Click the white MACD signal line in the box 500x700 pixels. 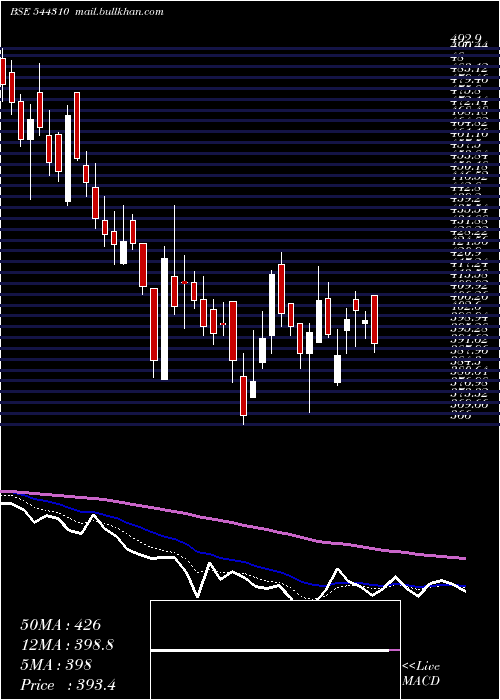pos(270,651)
